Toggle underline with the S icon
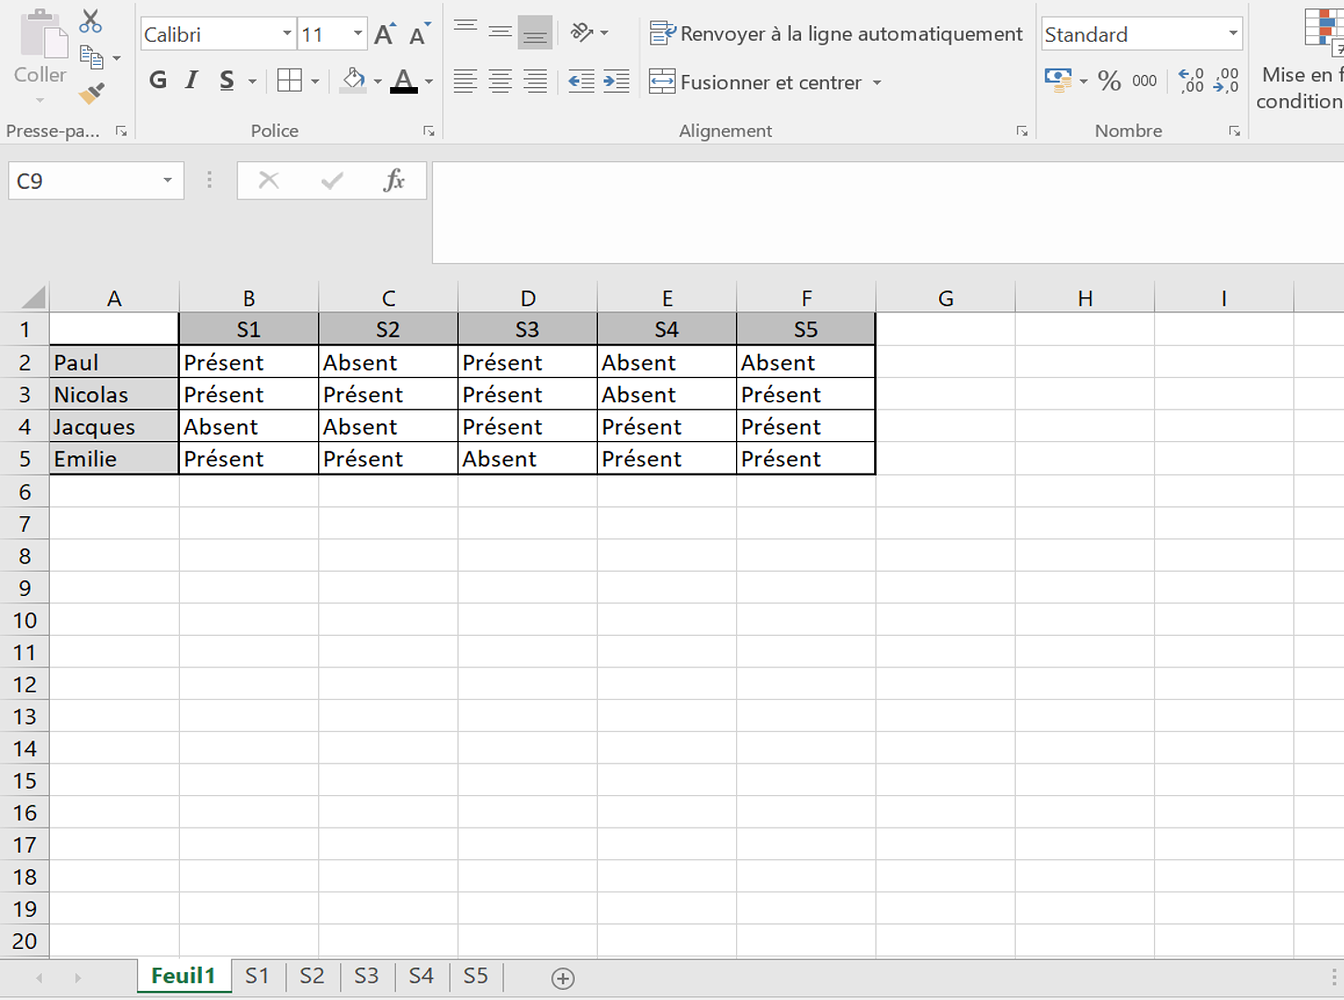This screenshot has width=1344, height=1000. pos(225,81)
